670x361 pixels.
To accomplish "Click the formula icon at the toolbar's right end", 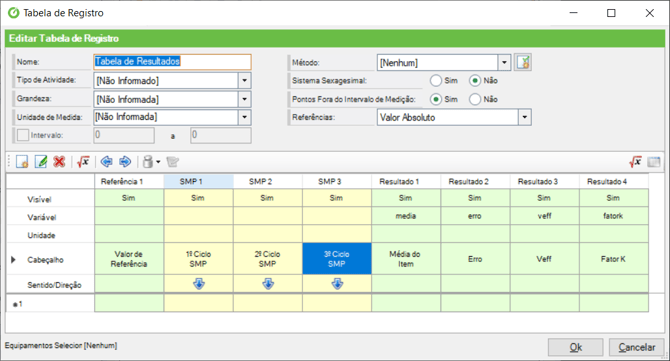I will coord(635,162).
